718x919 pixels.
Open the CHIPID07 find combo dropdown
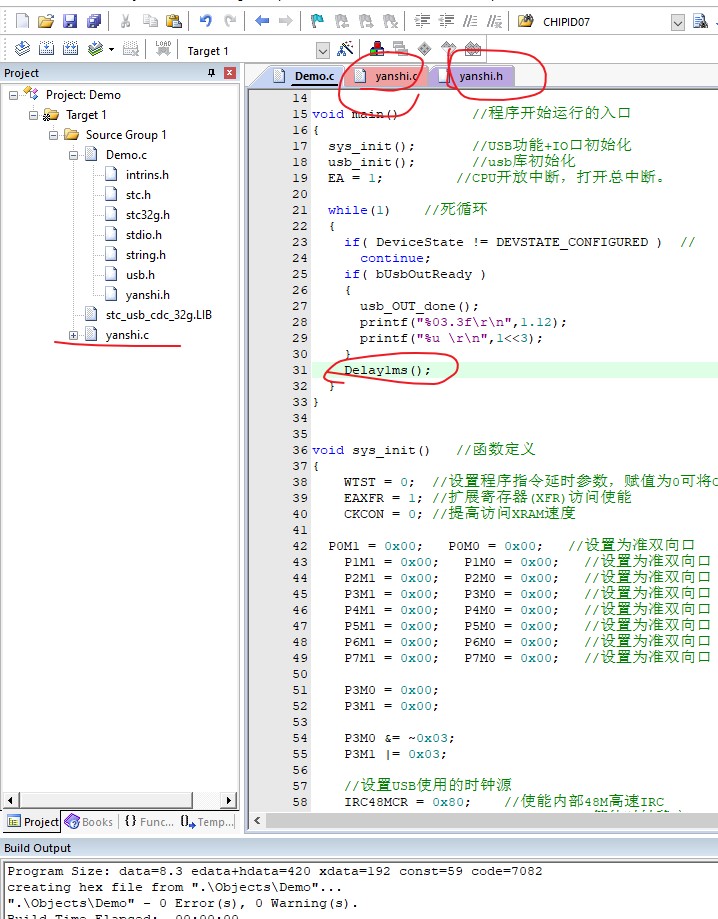[x=678, y=23]
